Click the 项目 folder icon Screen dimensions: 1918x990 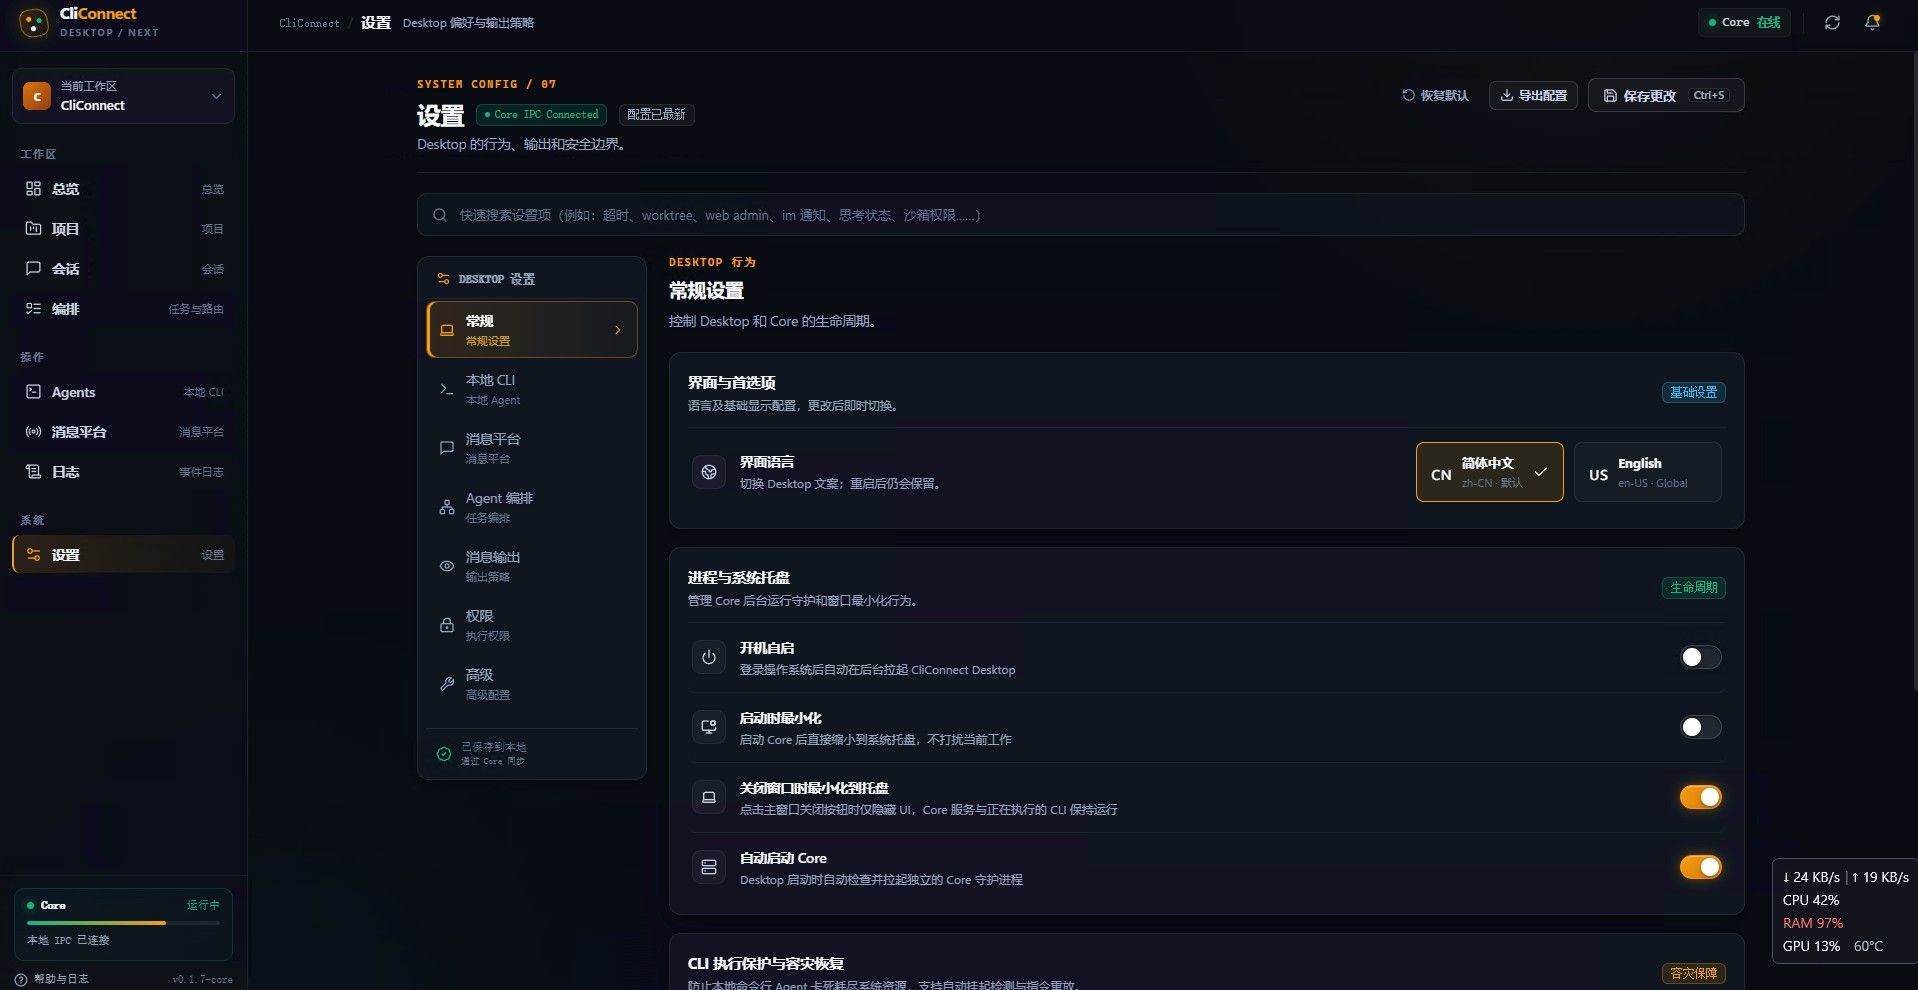point(33,229)
